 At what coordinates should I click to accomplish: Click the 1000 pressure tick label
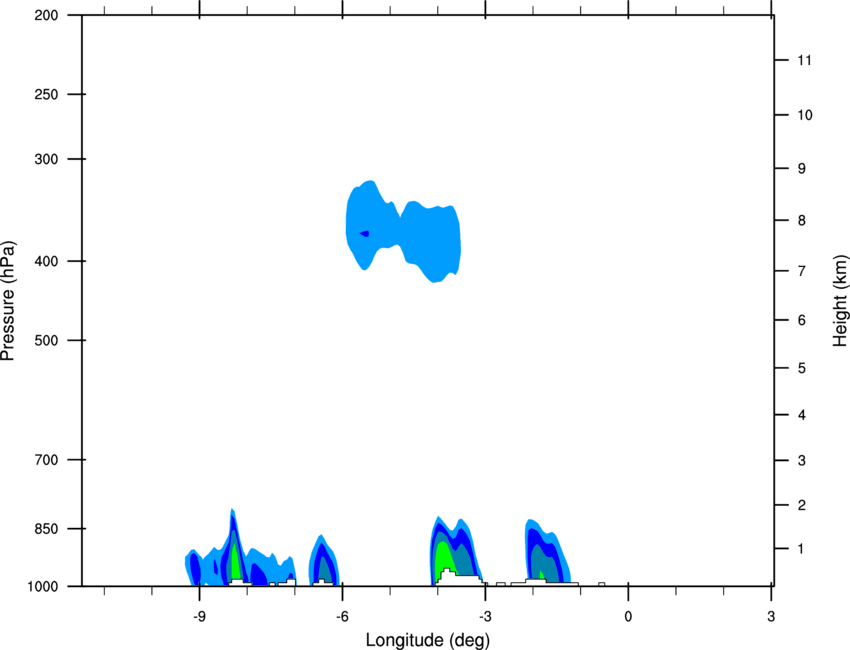43,587
